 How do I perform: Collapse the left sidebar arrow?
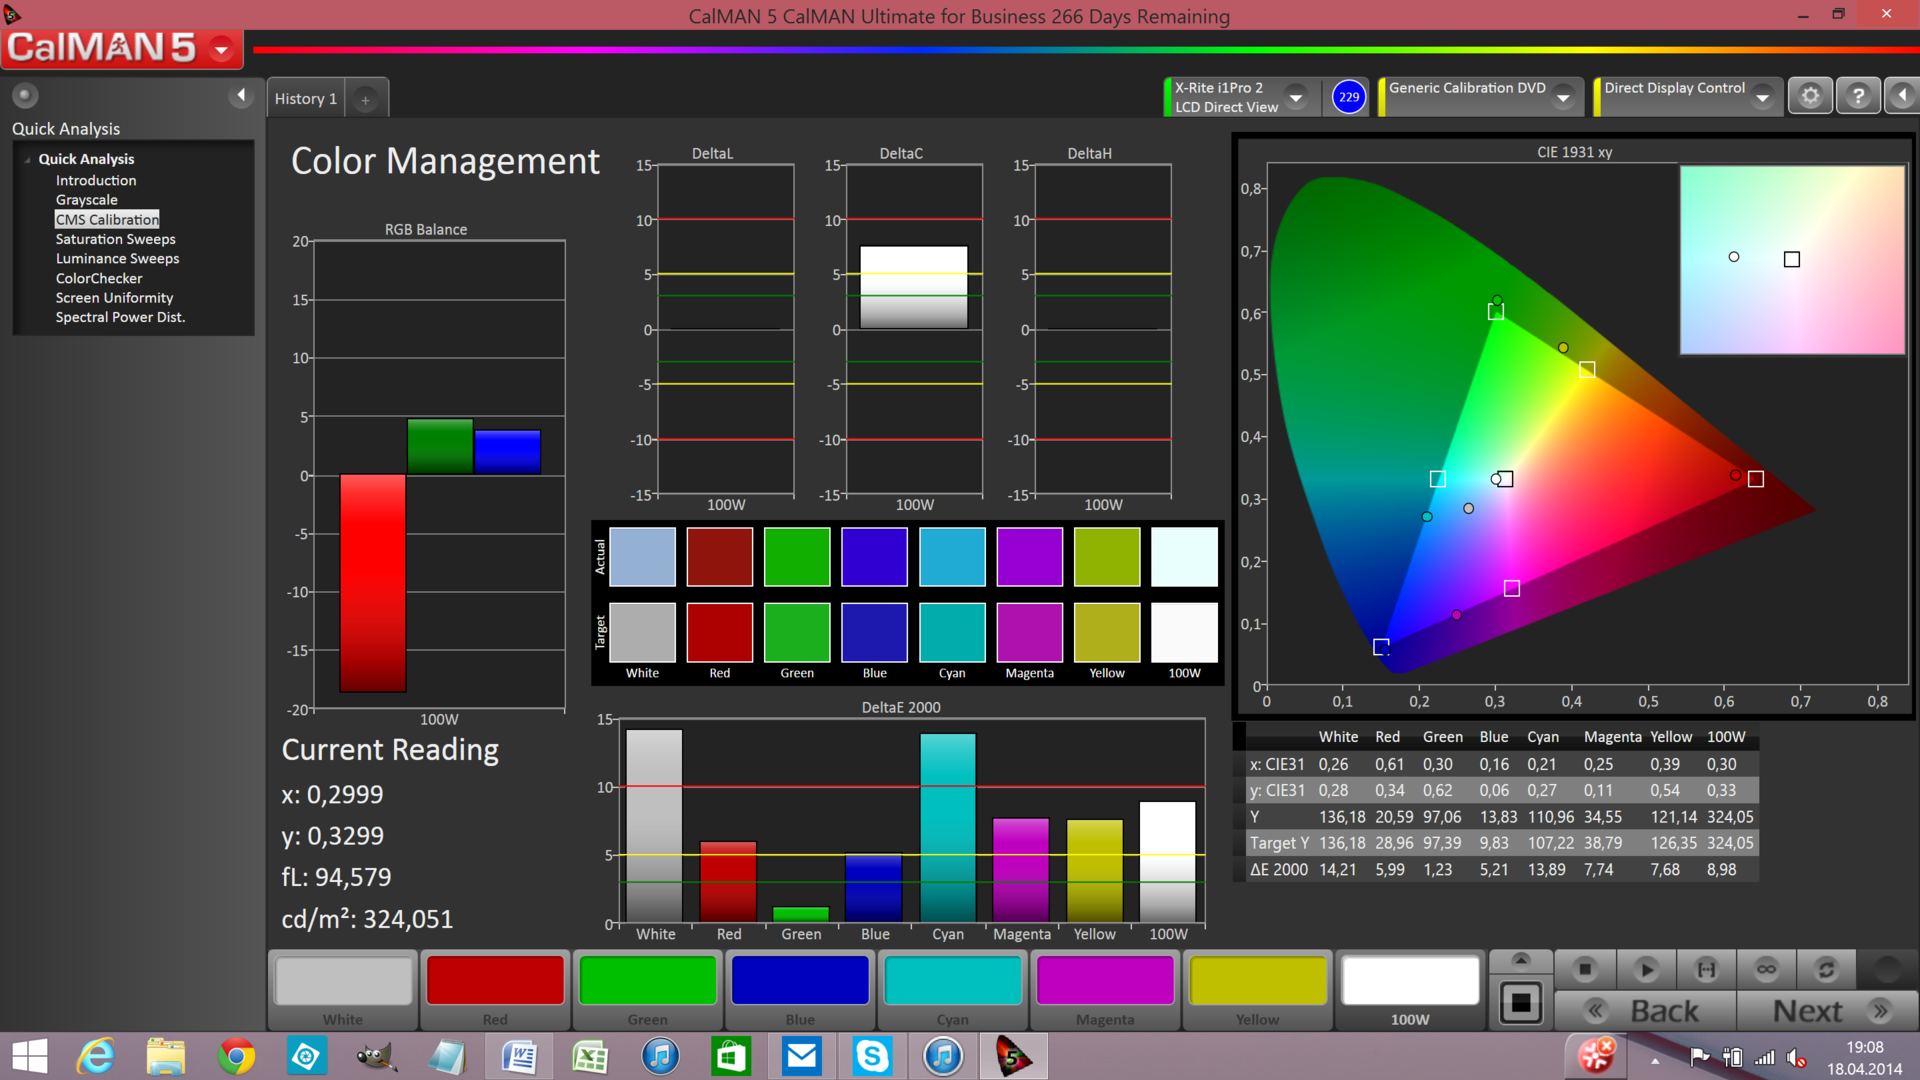(x=240, y=95)
